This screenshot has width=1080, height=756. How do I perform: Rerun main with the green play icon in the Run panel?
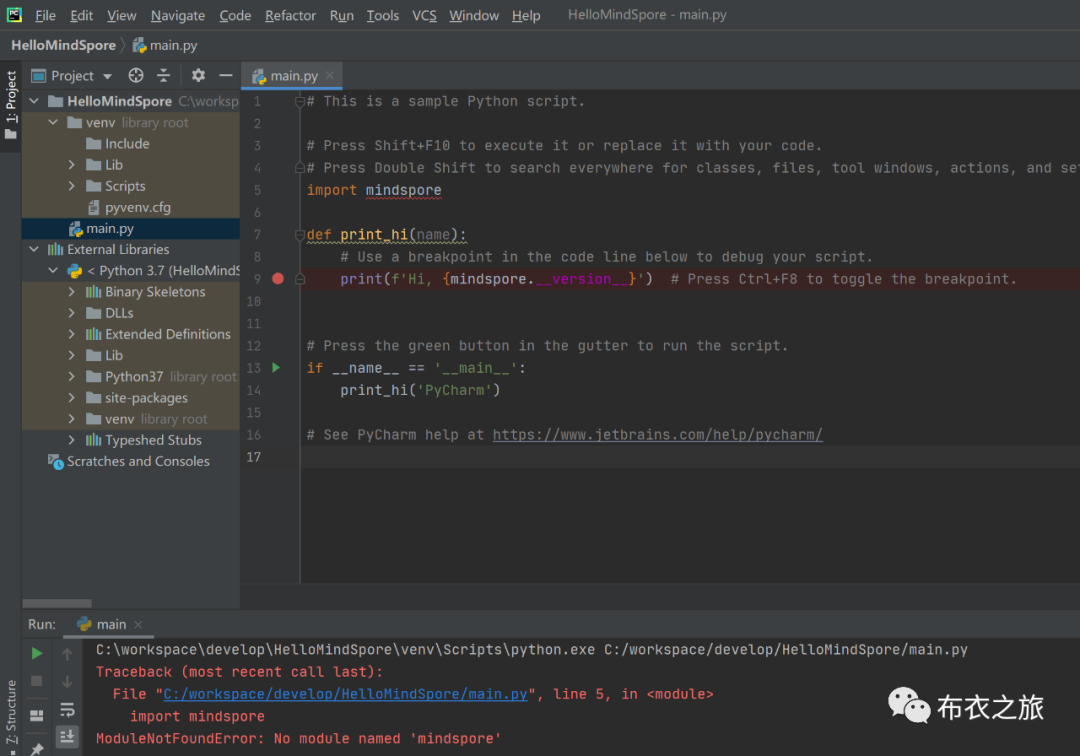pyautogui.click(x=37, y=653)
